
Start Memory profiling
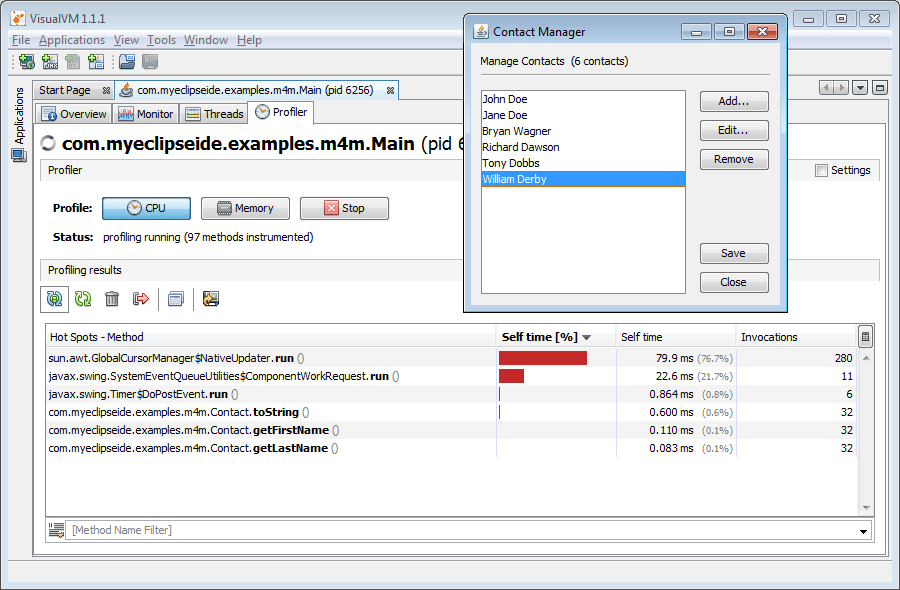(245, 208)
